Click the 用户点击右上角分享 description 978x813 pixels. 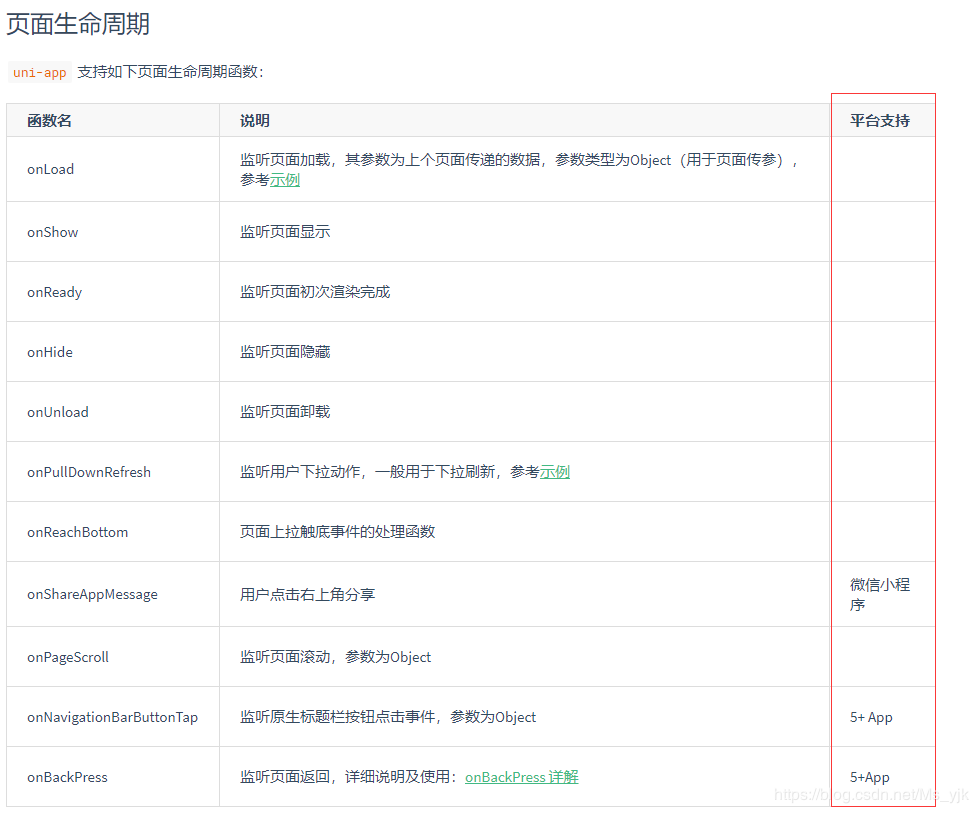pos(307,594)
